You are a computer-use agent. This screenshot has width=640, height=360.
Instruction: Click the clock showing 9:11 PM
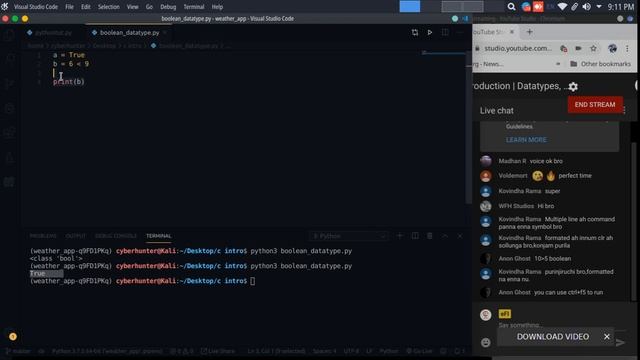click(621, 7)
